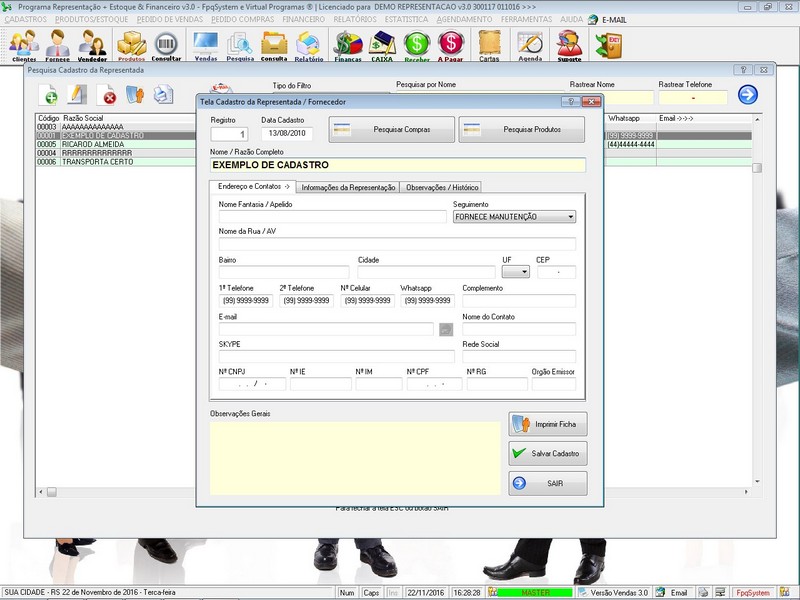
Task: Click the Observações Gerais text area
Action: pos(355,458)
